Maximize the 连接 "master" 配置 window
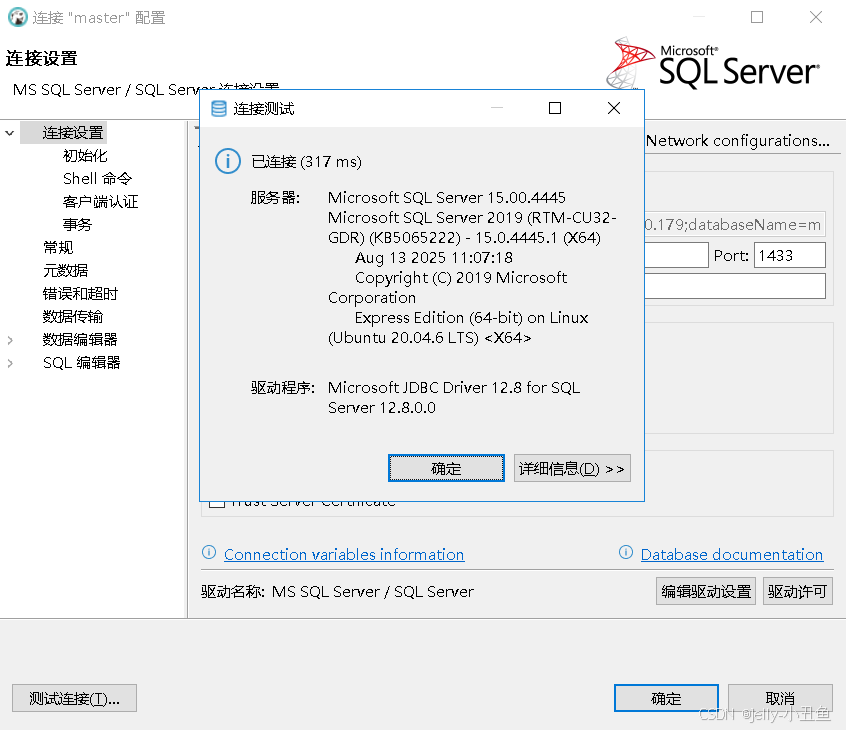The width and height of the screenshot is (846, 730). point(757,17)
